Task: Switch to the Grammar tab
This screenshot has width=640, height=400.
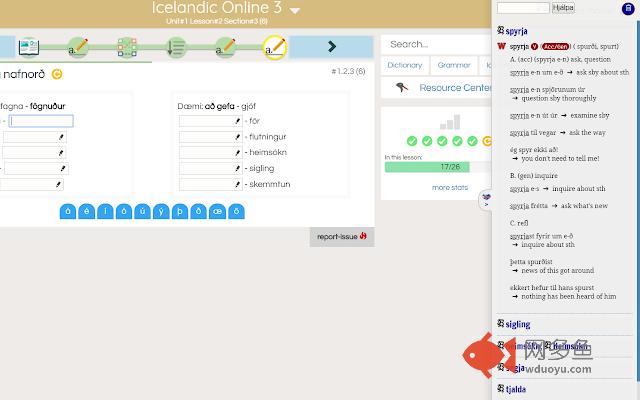Action: click(453, 65)
